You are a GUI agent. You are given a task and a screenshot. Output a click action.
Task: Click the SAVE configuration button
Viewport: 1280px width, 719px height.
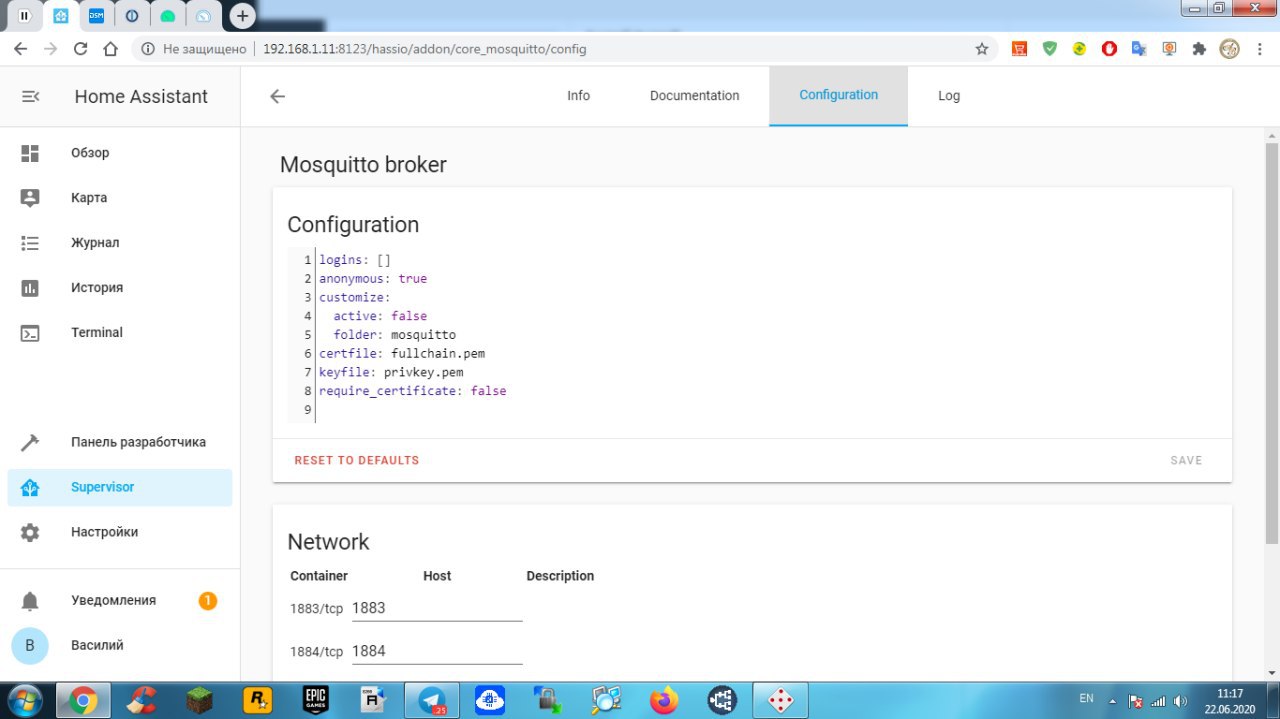coord(1186,461)
